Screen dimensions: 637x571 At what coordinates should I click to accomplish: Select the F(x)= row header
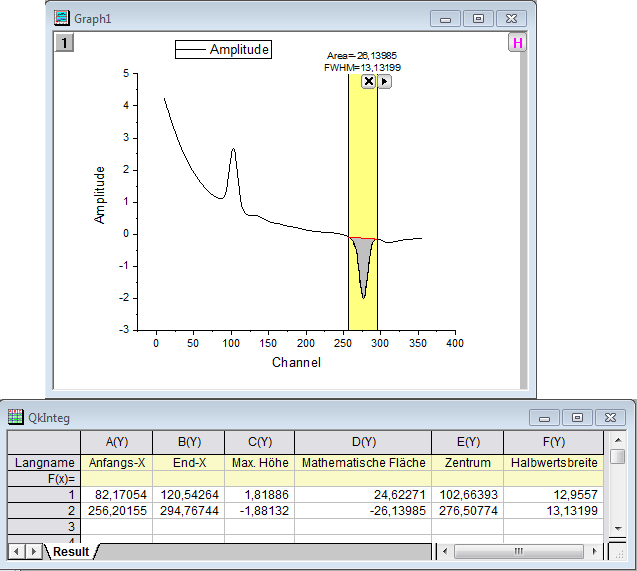(x=44, y=479)
